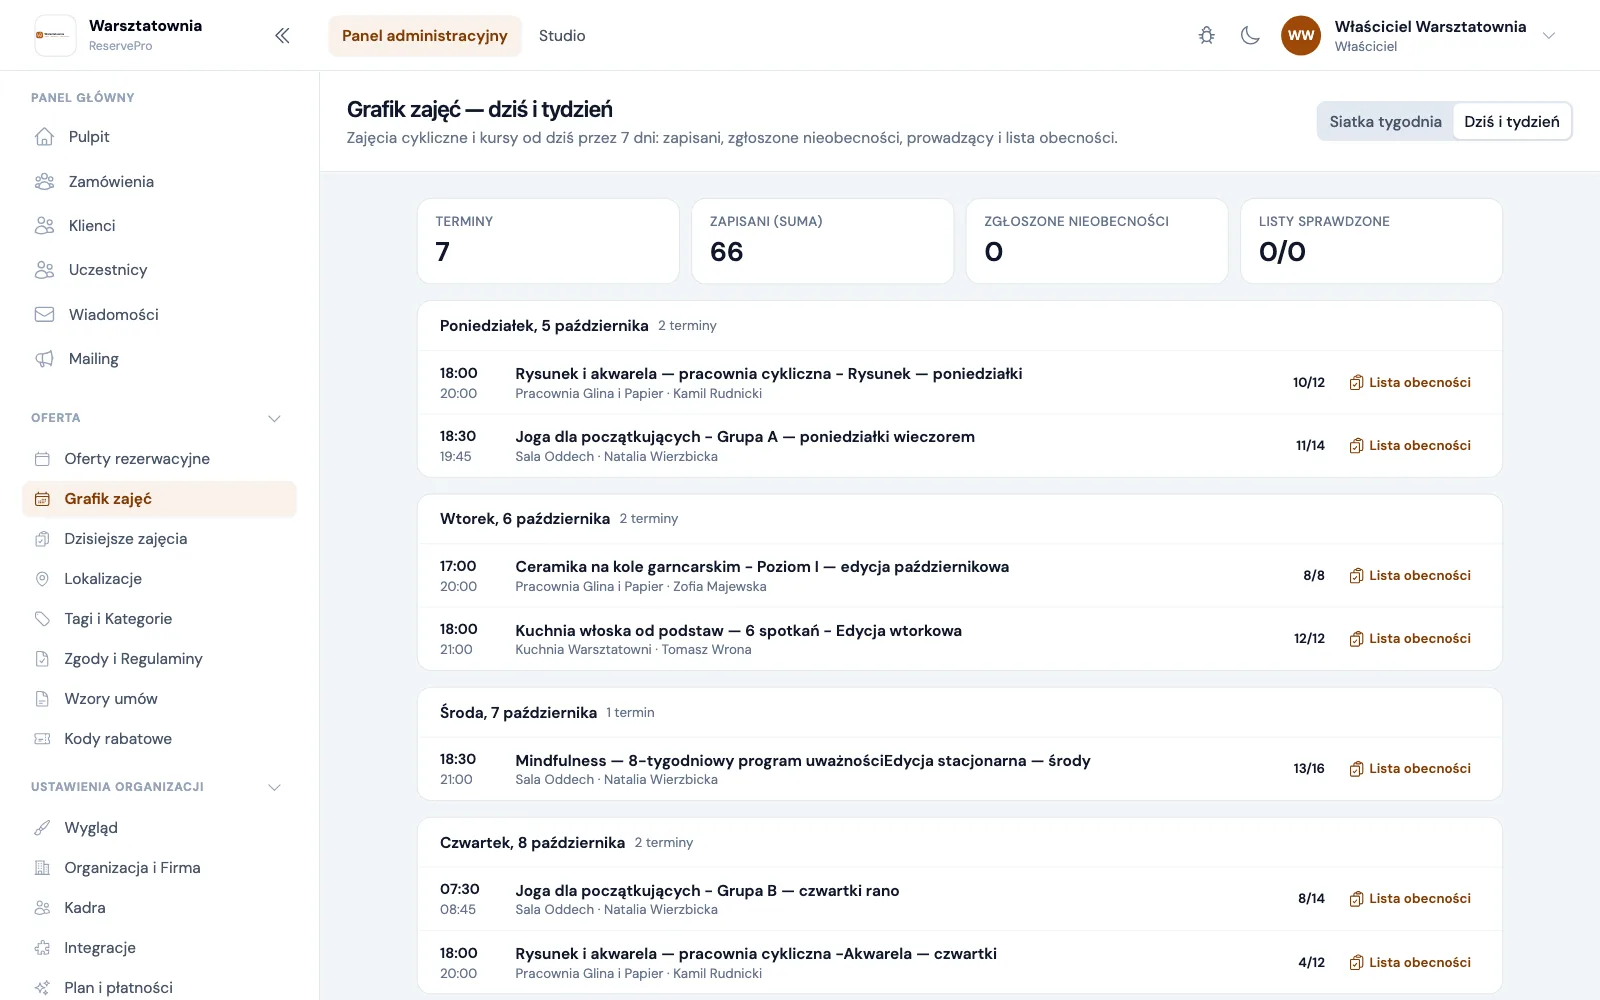Open Wygląd via the brush icon
This screenshot has height=1000, width=1600.
(x=42, y=828)
